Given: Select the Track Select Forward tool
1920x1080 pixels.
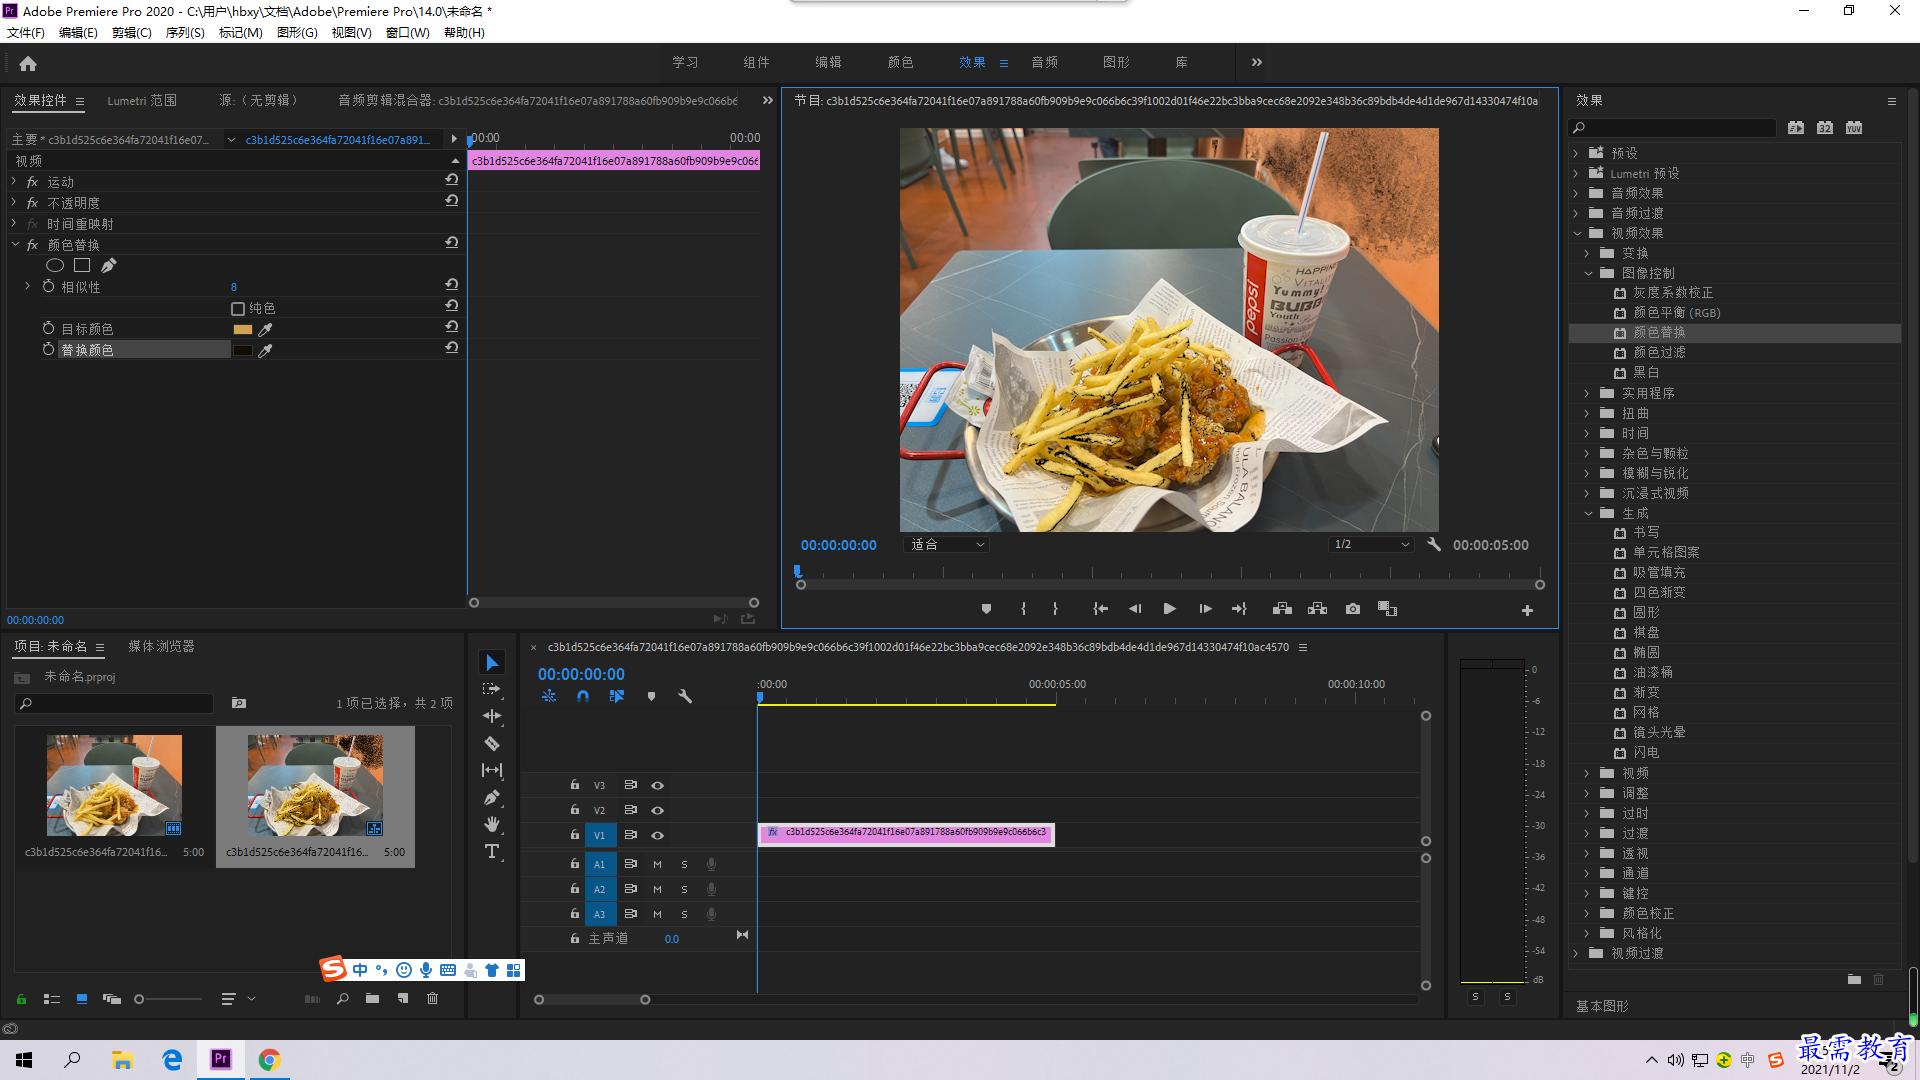Looking at the screenshot, I should pyautogui.click(x=492, y=689).
